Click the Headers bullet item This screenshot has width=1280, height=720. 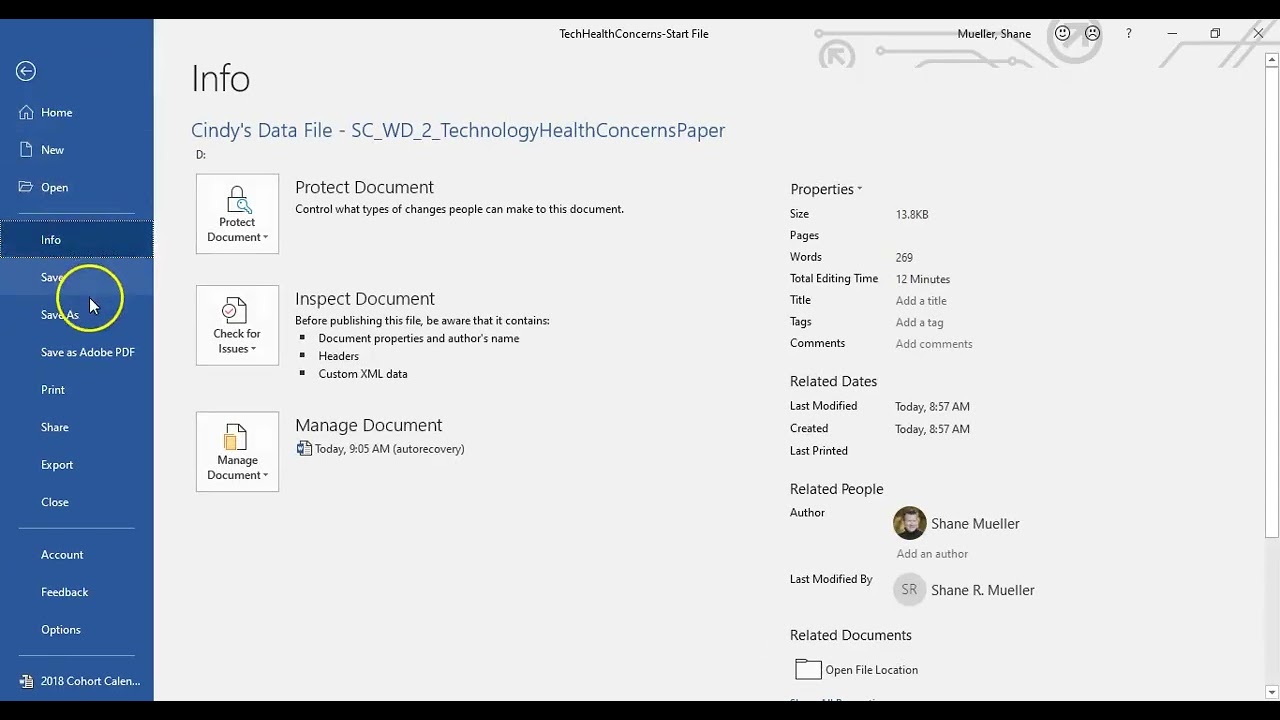pyautogui.click(x=338, y=356)
